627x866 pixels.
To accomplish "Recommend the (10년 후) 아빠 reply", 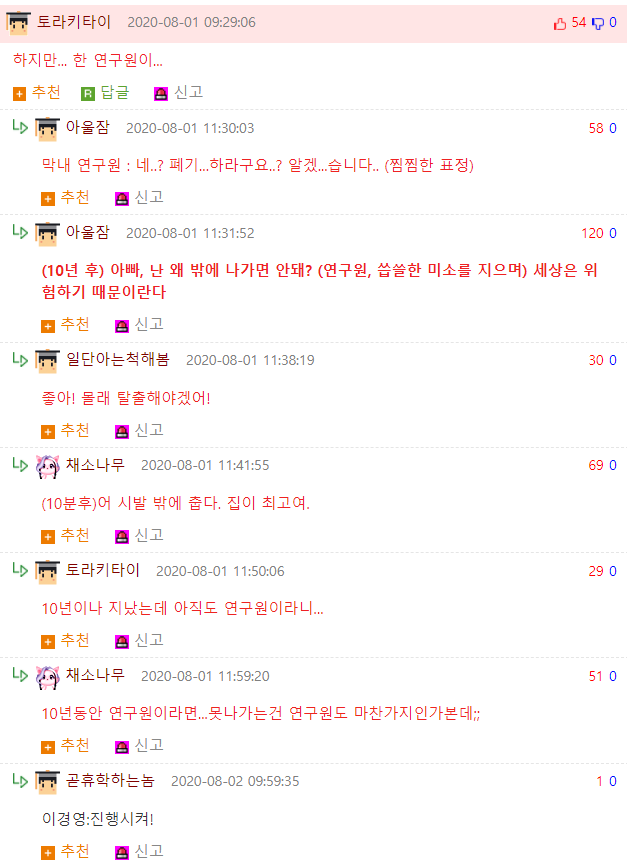I will coord(65,325).
